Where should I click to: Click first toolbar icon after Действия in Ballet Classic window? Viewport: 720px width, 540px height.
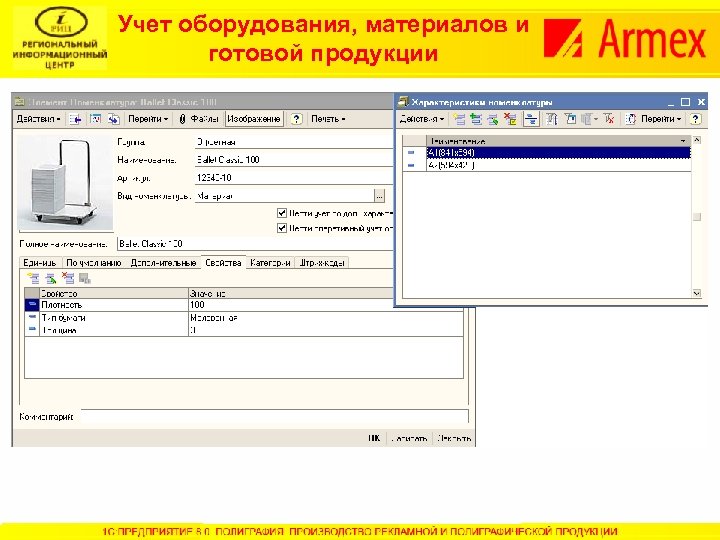point(76,119)
